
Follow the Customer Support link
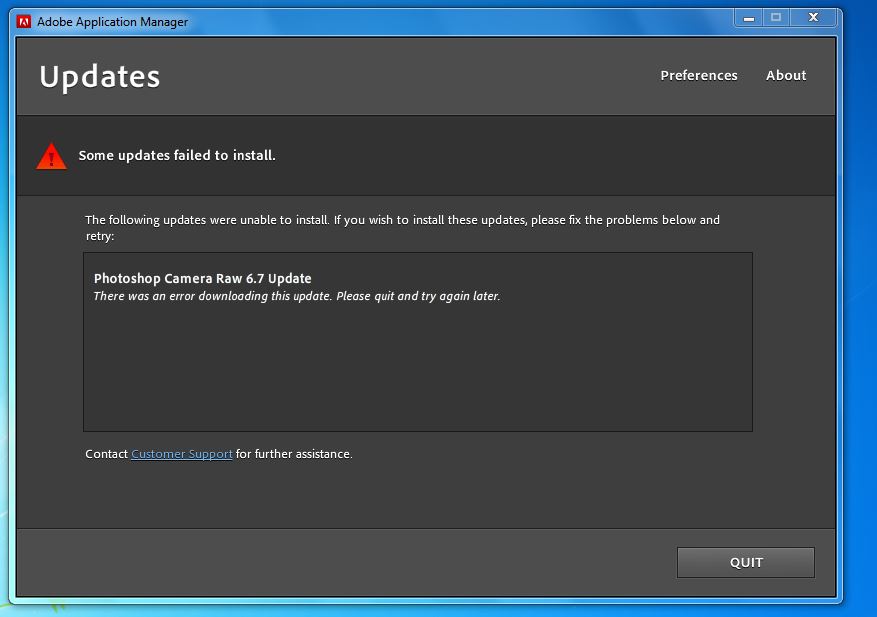pyautogui.click(x=182, y=454)
